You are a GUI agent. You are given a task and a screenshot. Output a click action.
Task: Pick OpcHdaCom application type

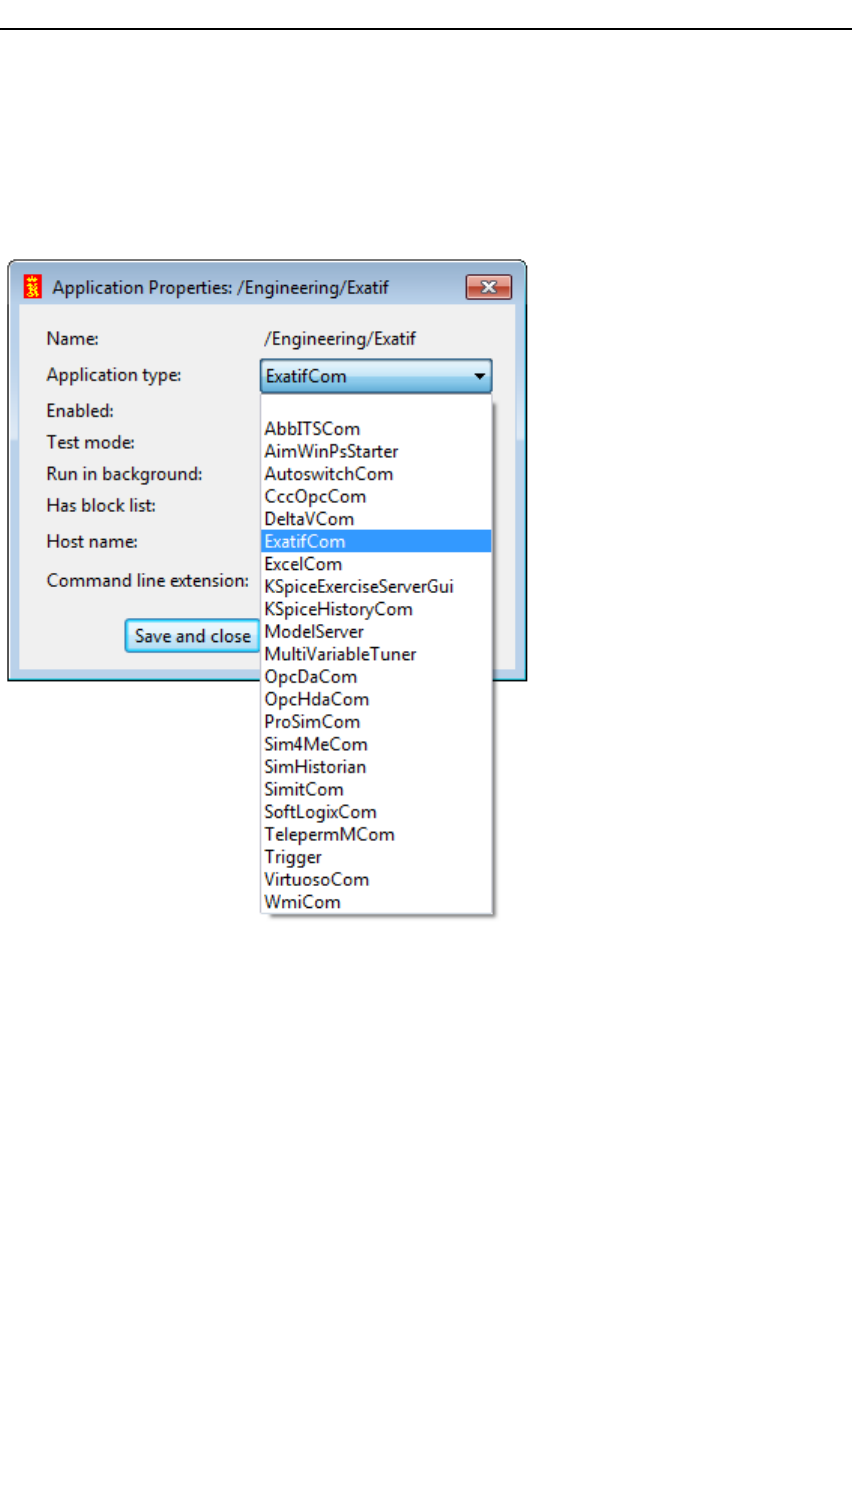click(x=376, y=699)
